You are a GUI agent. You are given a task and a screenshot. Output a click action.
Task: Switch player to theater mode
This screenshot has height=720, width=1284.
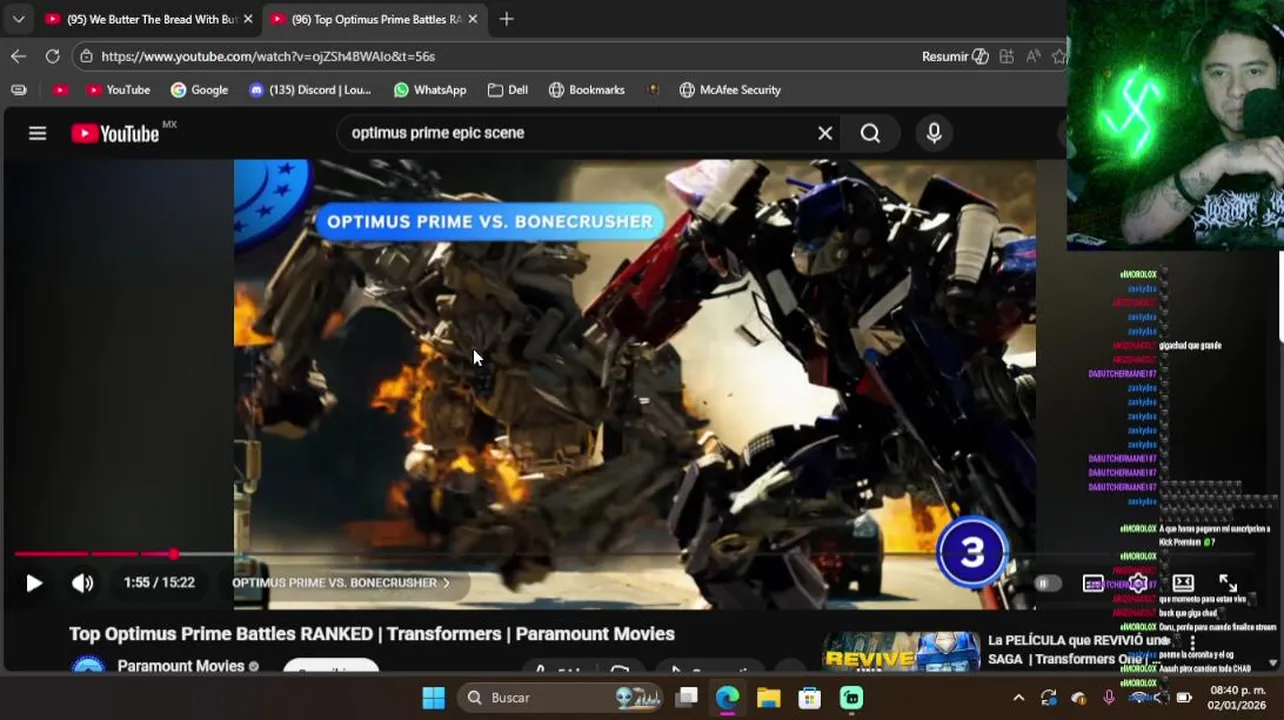click(x=1183, y=583)
